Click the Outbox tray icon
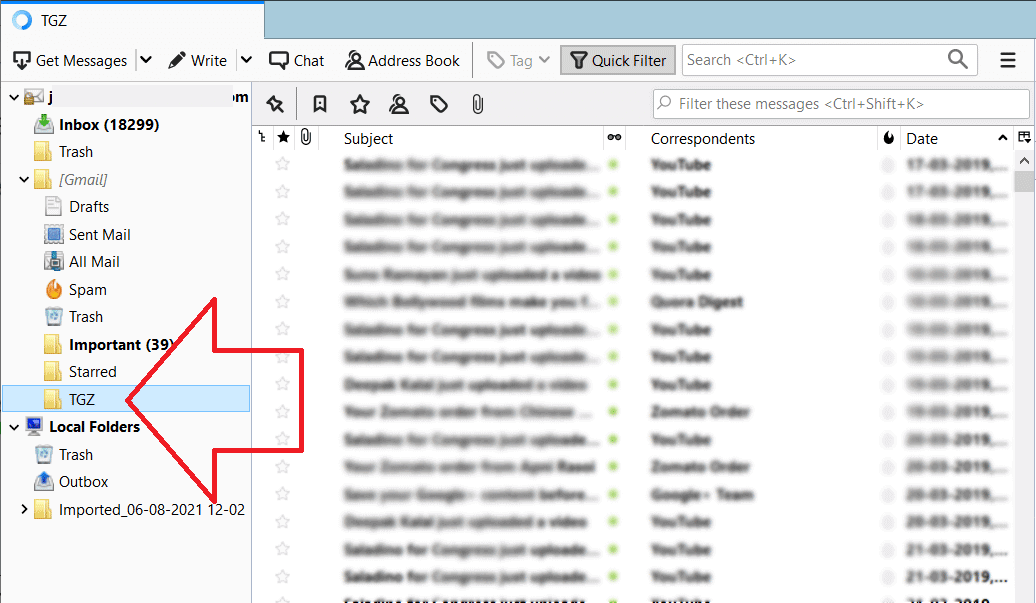 (44, 481)
